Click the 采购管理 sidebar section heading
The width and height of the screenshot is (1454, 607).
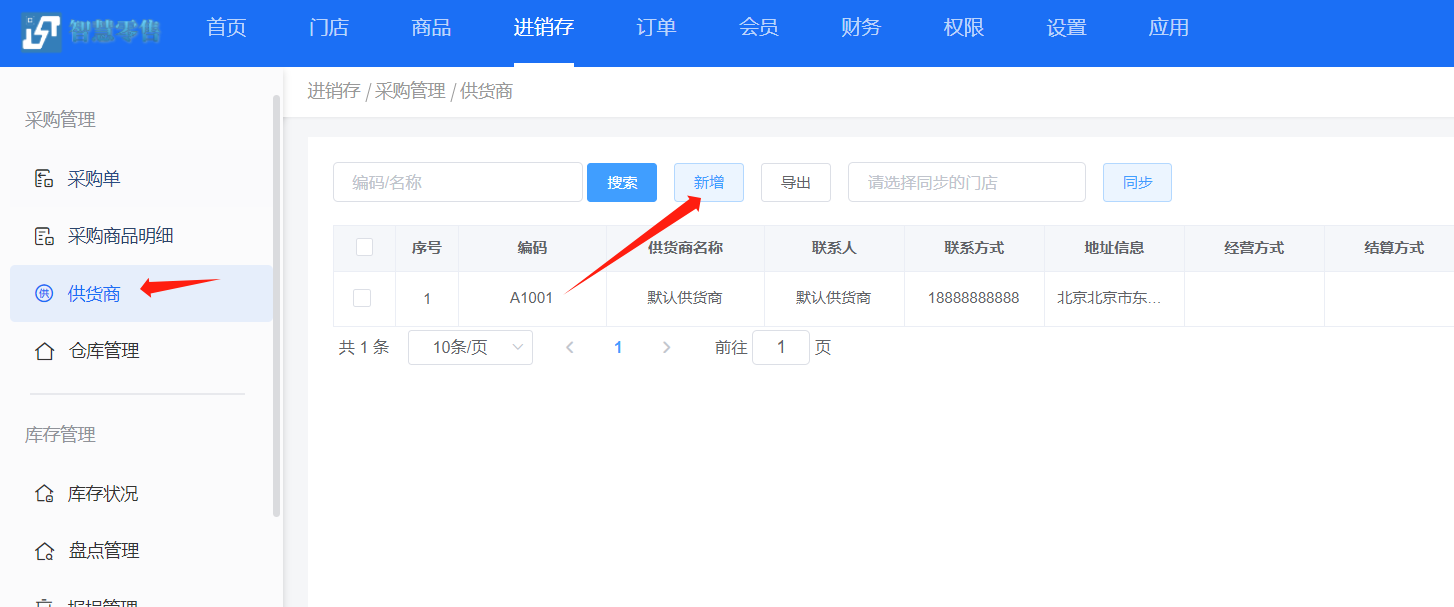point(60,120)
